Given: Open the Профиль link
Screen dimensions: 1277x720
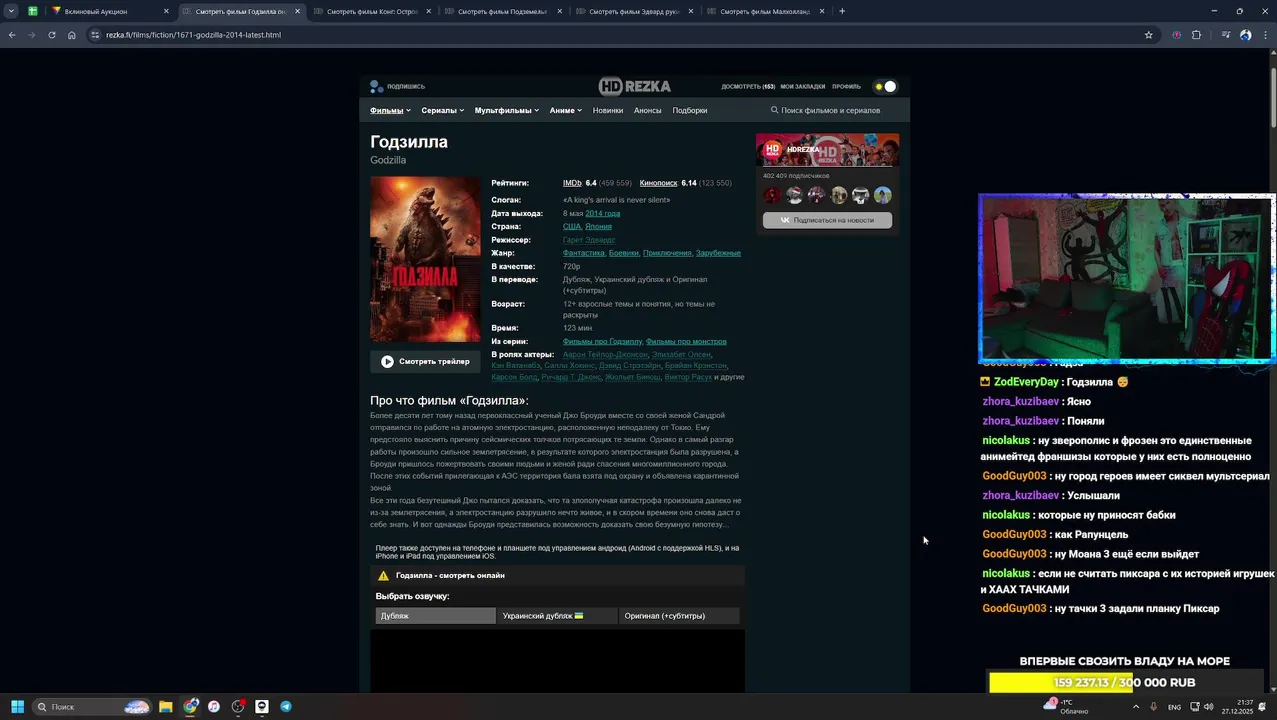Looking at the screenshot, I should pos(846,87).
